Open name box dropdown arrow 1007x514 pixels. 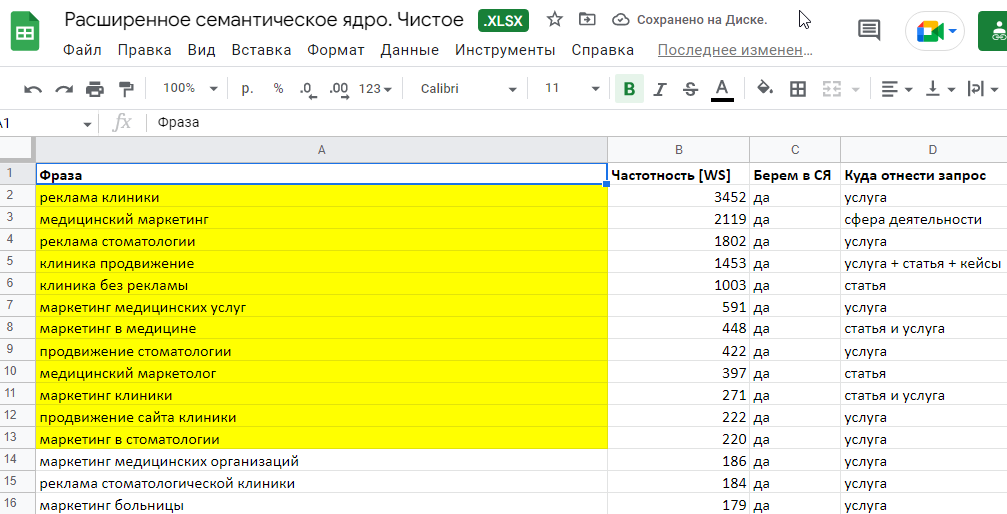(87, 124)
